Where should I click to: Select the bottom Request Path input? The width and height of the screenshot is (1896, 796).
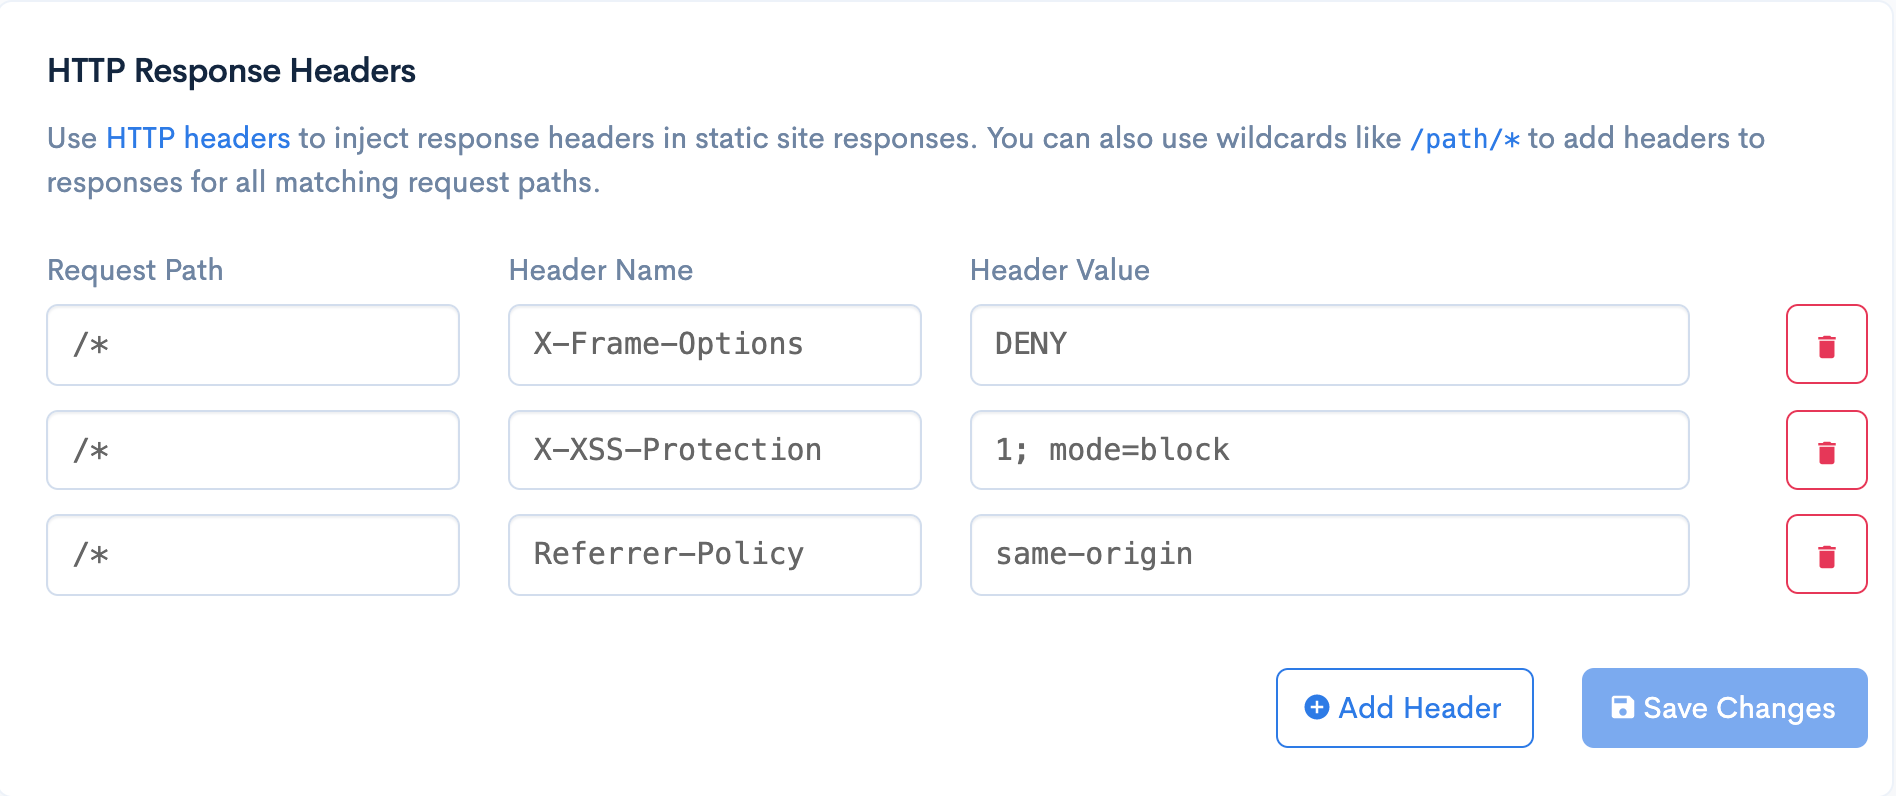[252, 554]
